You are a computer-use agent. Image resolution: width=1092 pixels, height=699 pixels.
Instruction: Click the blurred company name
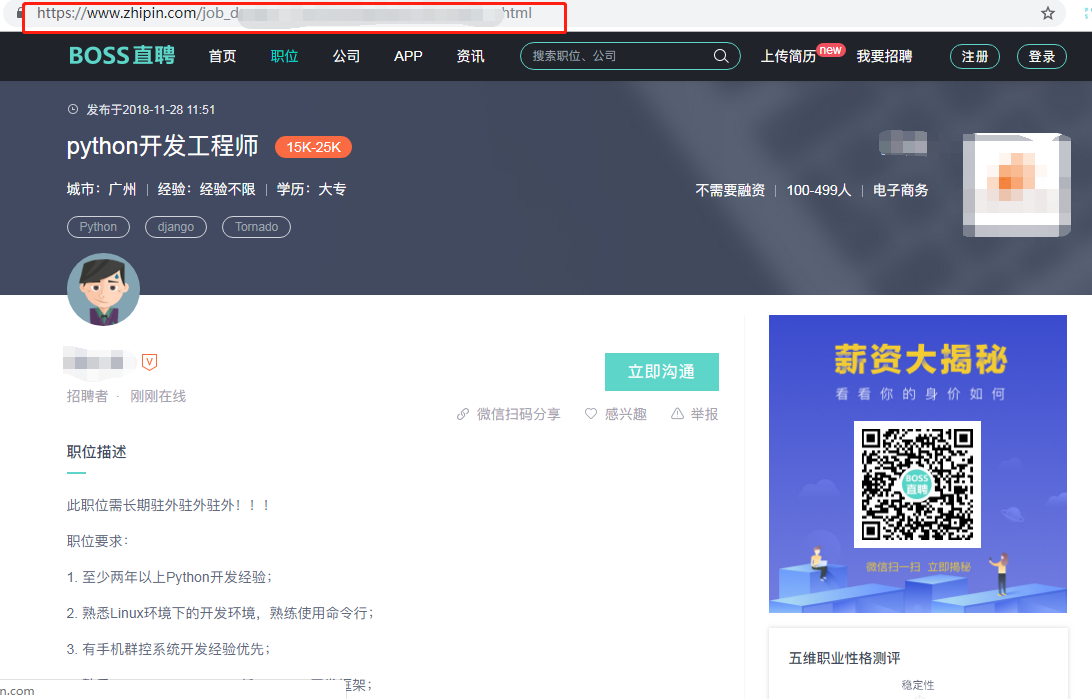[x=903, y=143]
